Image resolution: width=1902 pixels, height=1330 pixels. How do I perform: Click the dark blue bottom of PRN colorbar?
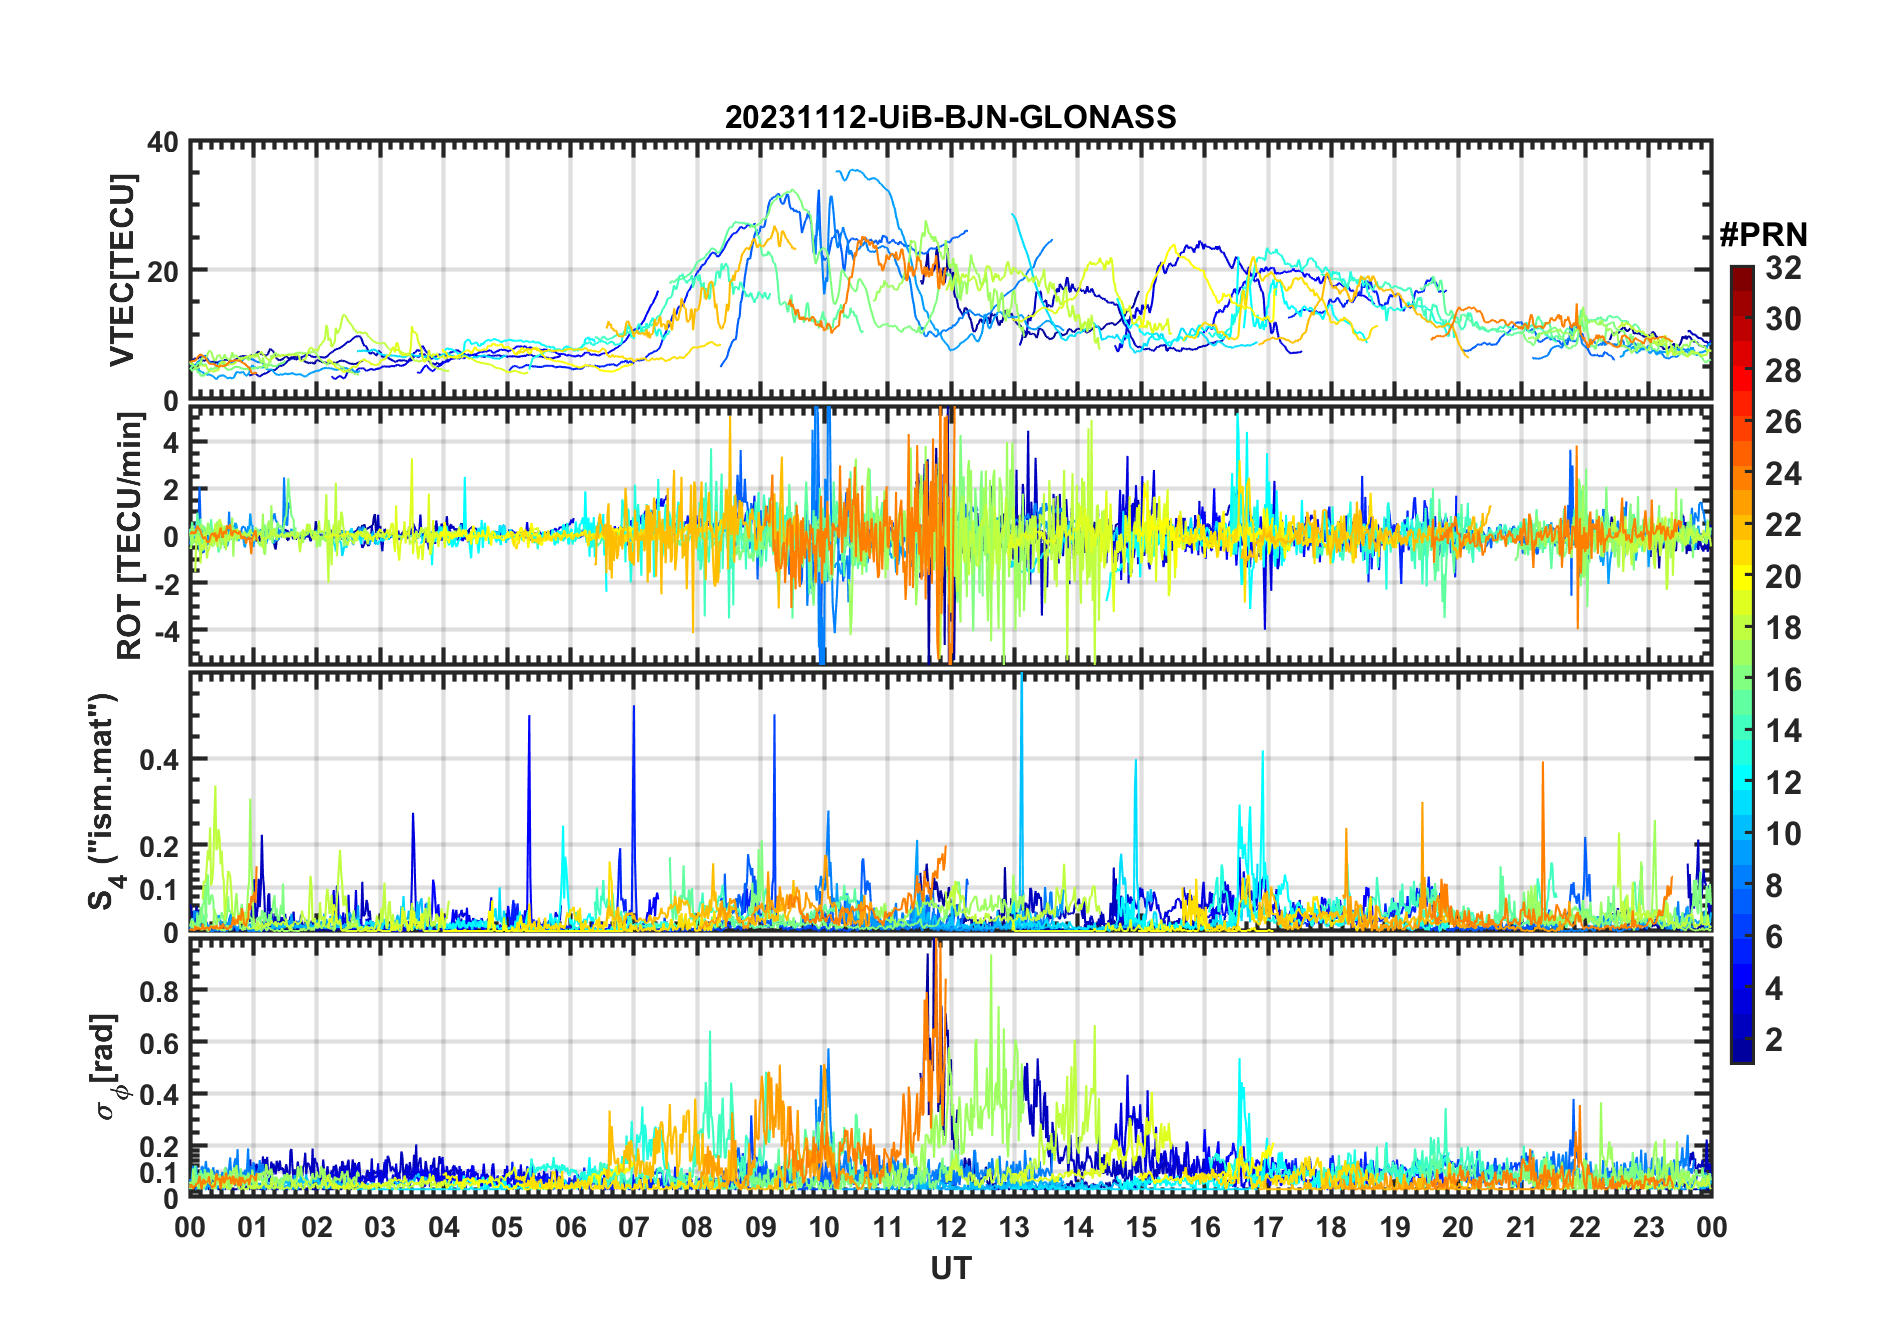1741,1052
